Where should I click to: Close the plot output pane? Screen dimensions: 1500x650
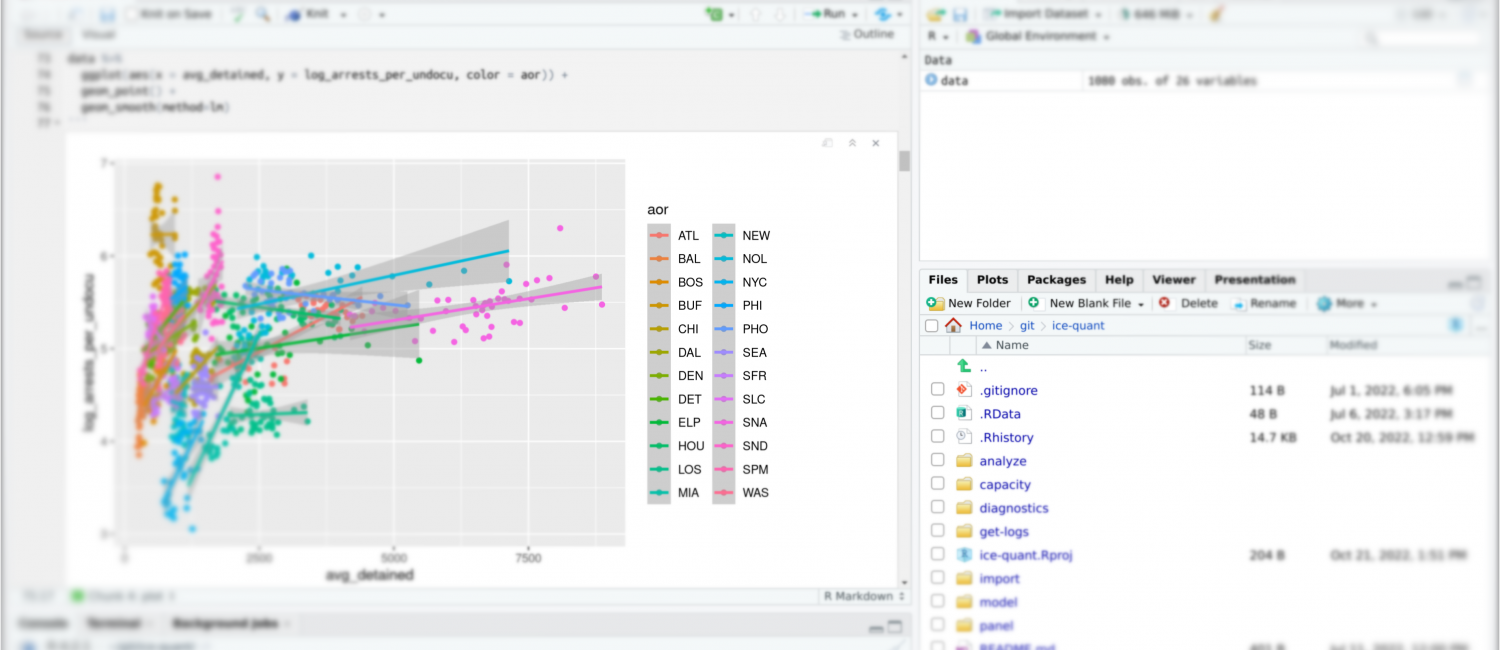coord(876,143)
